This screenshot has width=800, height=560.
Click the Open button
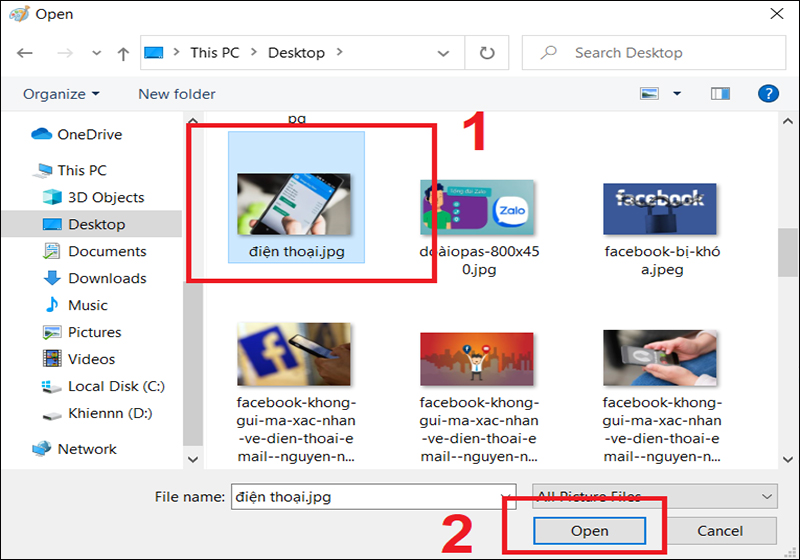point(589,531)
